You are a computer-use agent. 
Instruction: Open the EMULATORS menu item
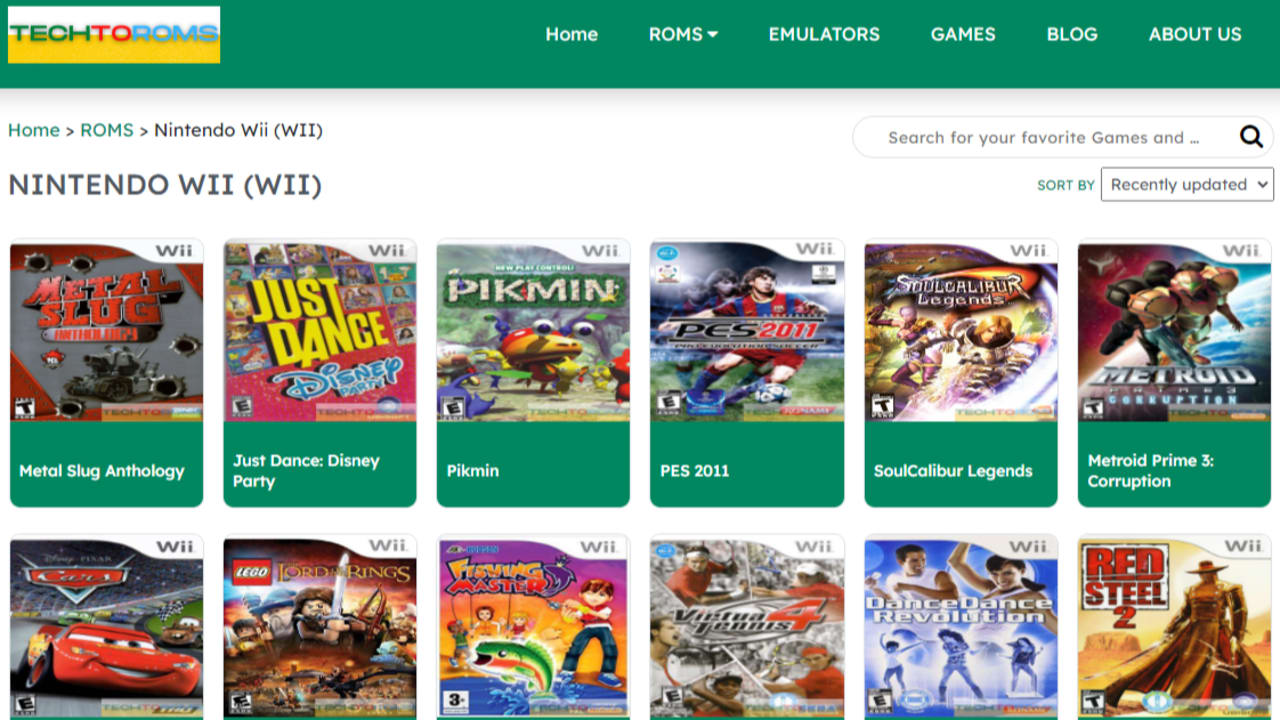824,34
